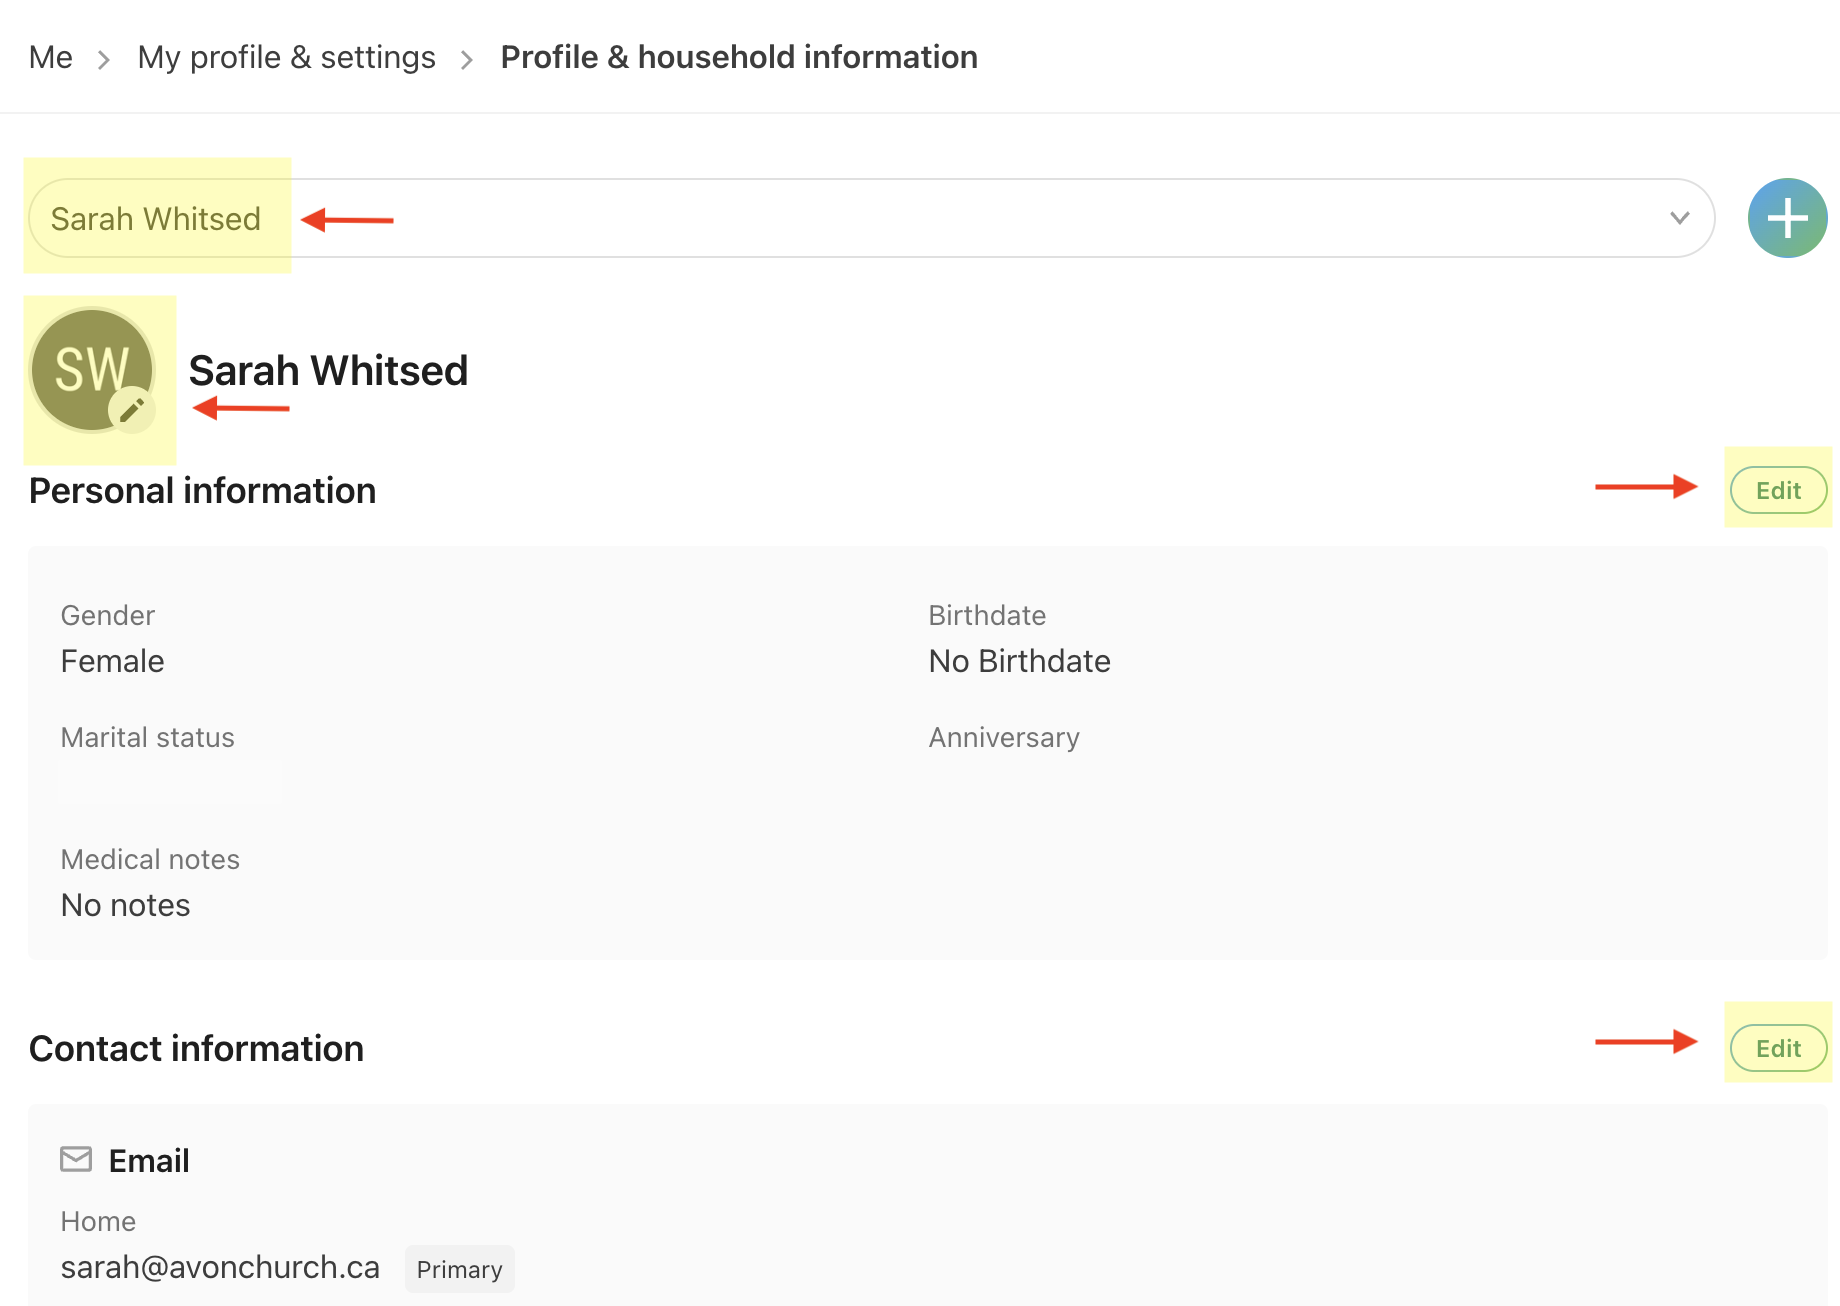Expand the household member dropdown arrow
This screenshot has height=1306, width=1840.
point(1679,218)
